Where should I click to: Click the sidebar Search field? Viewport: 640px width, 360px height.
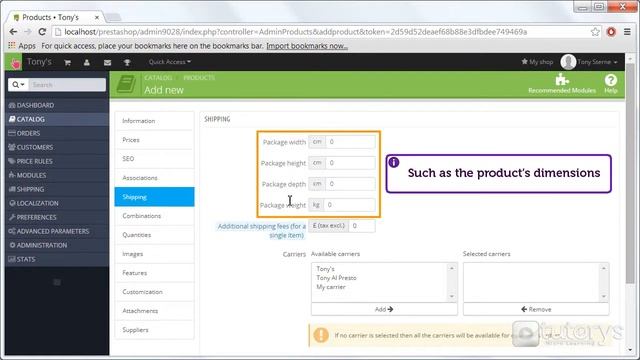67,84
